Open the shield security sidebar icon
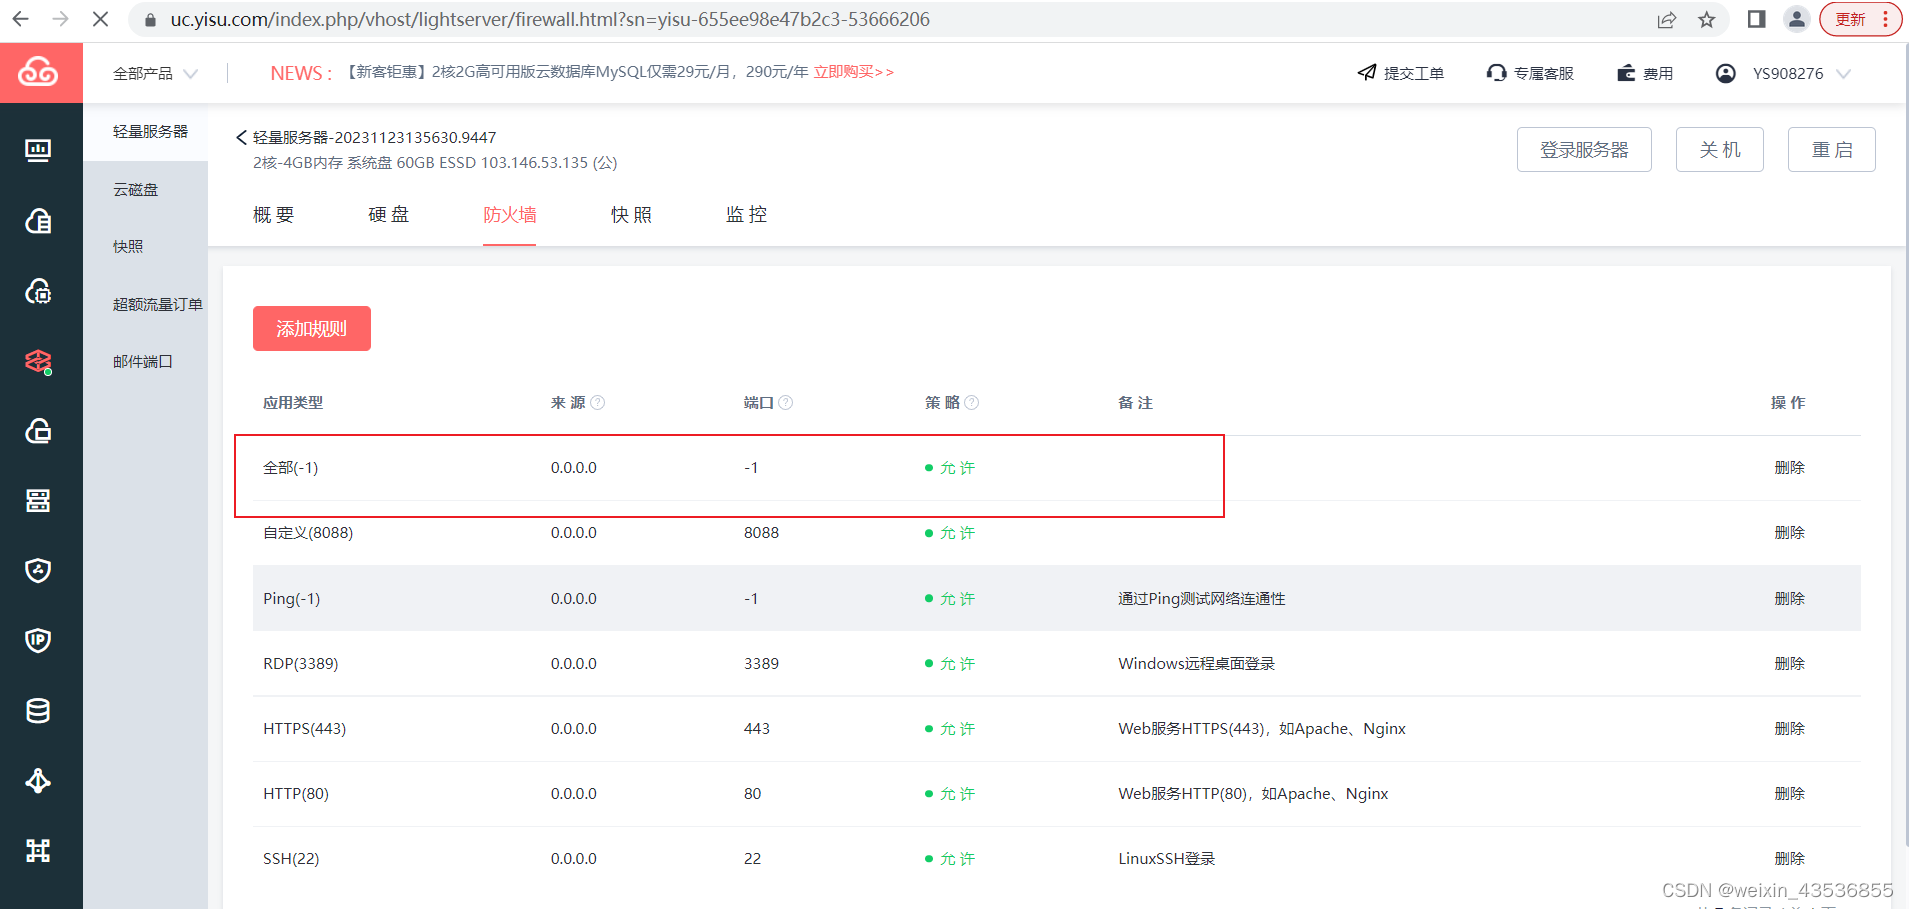The height and width of the screenshot is (909, 1909). point(38,570)
